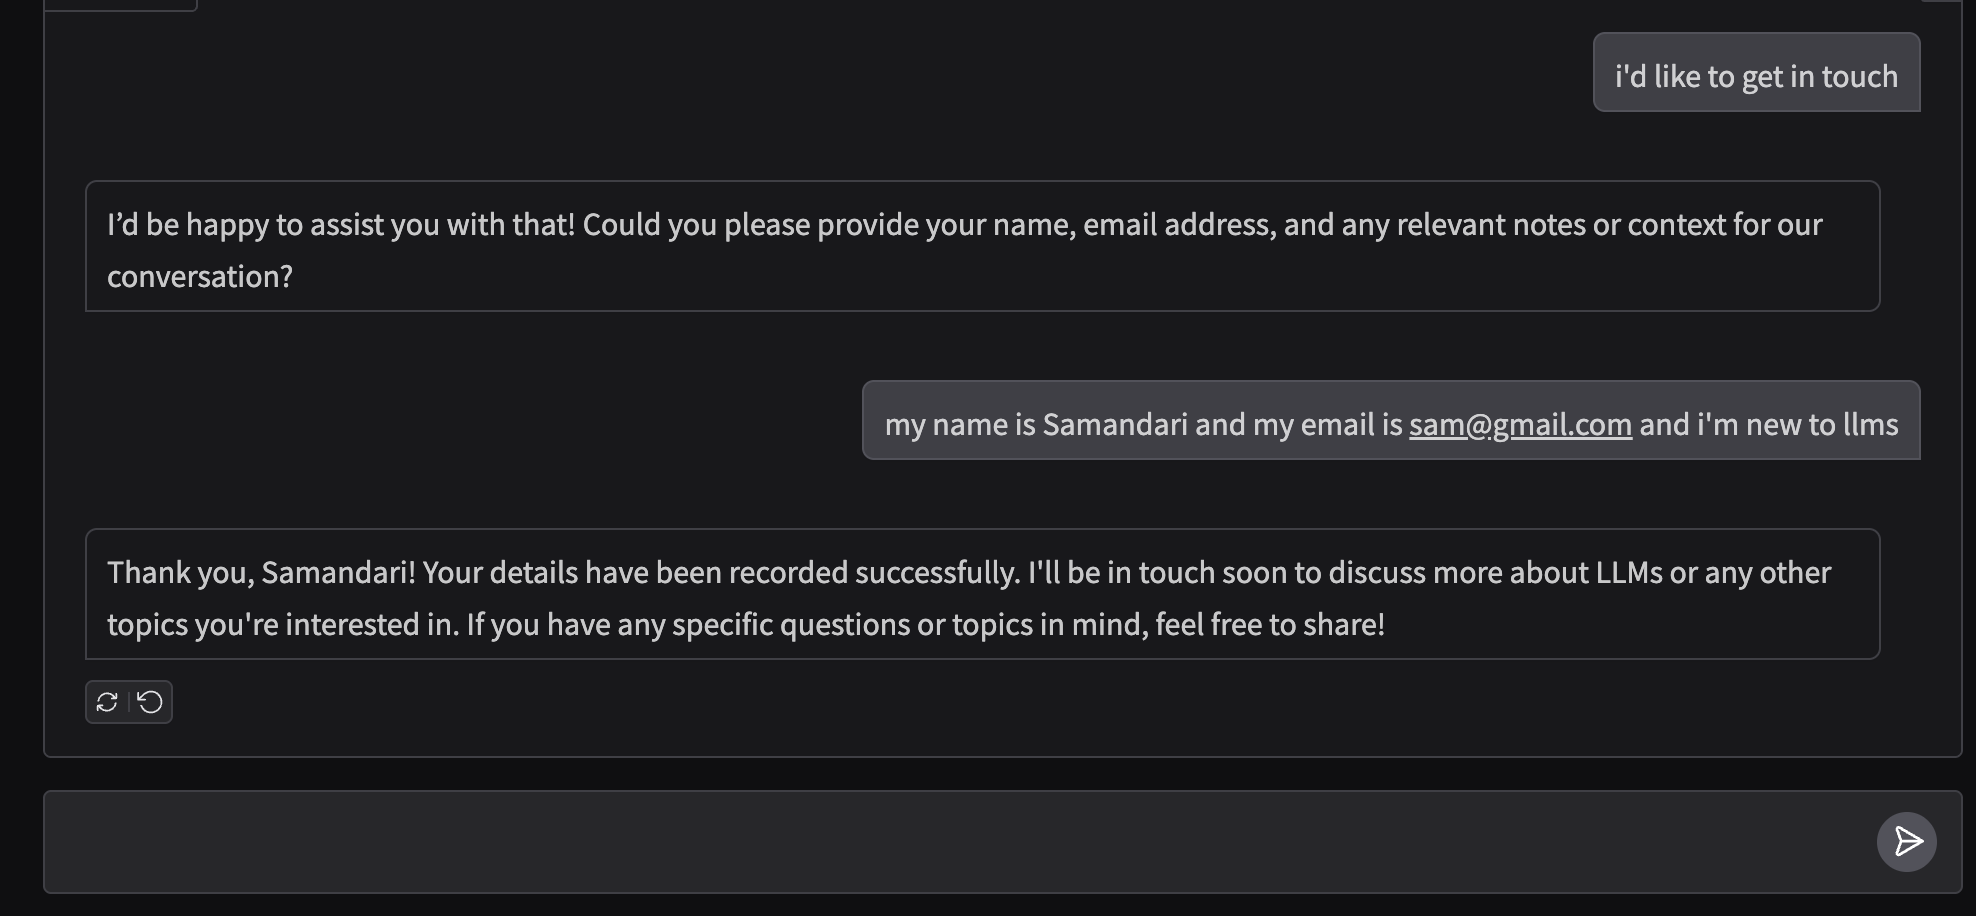Click the name "Samandari" in the user's message
This screenshot has width=1976, height=916.
[1114, 424]
